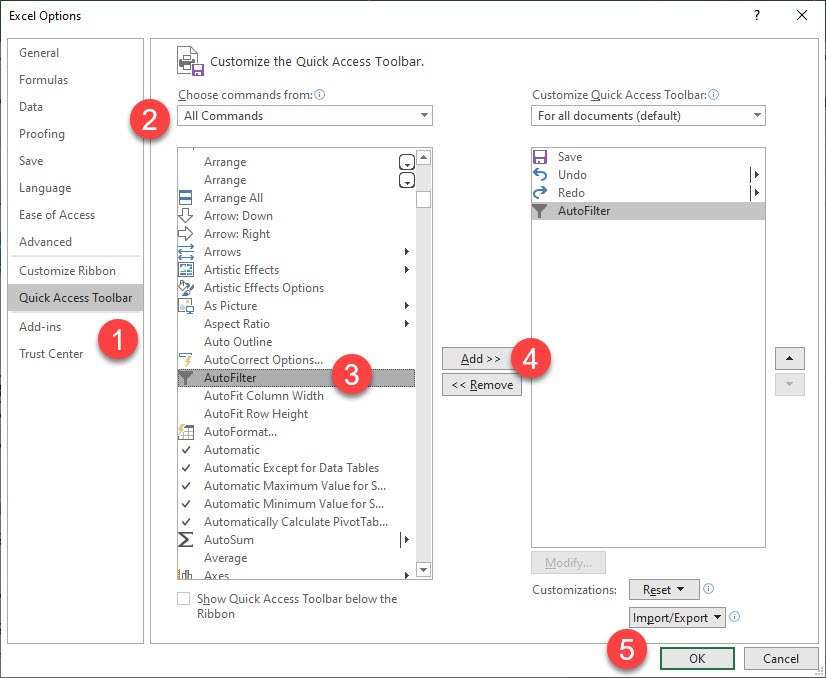Image resolution: width=826 pixels, height=678 pixels.
Task: Expand the AutoSum split arrow
Action: [406, 539]
